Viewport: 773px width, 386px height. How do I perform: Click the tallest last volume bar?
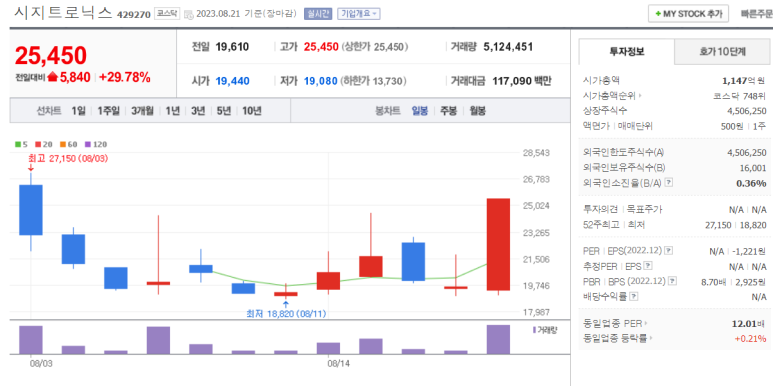tap(498, 340)
